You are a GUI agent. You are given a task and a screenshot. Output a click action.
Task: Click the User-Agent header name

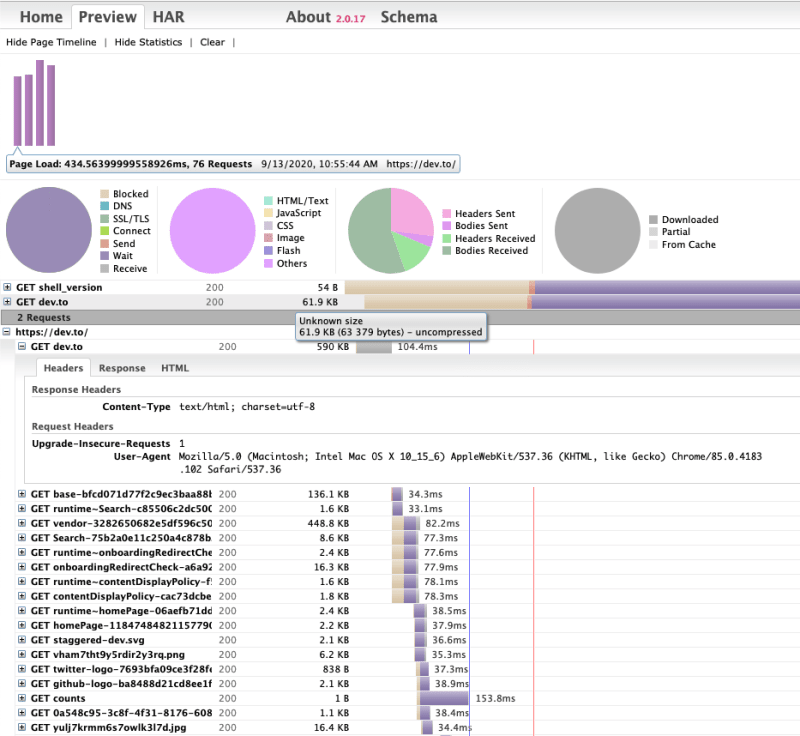[142, 456]
